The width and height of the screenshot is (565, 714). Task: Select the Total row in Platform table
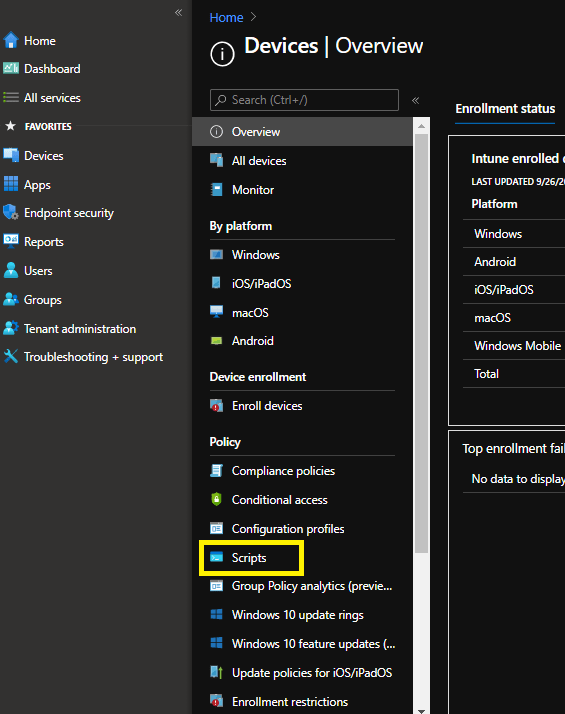click(514, 374)
